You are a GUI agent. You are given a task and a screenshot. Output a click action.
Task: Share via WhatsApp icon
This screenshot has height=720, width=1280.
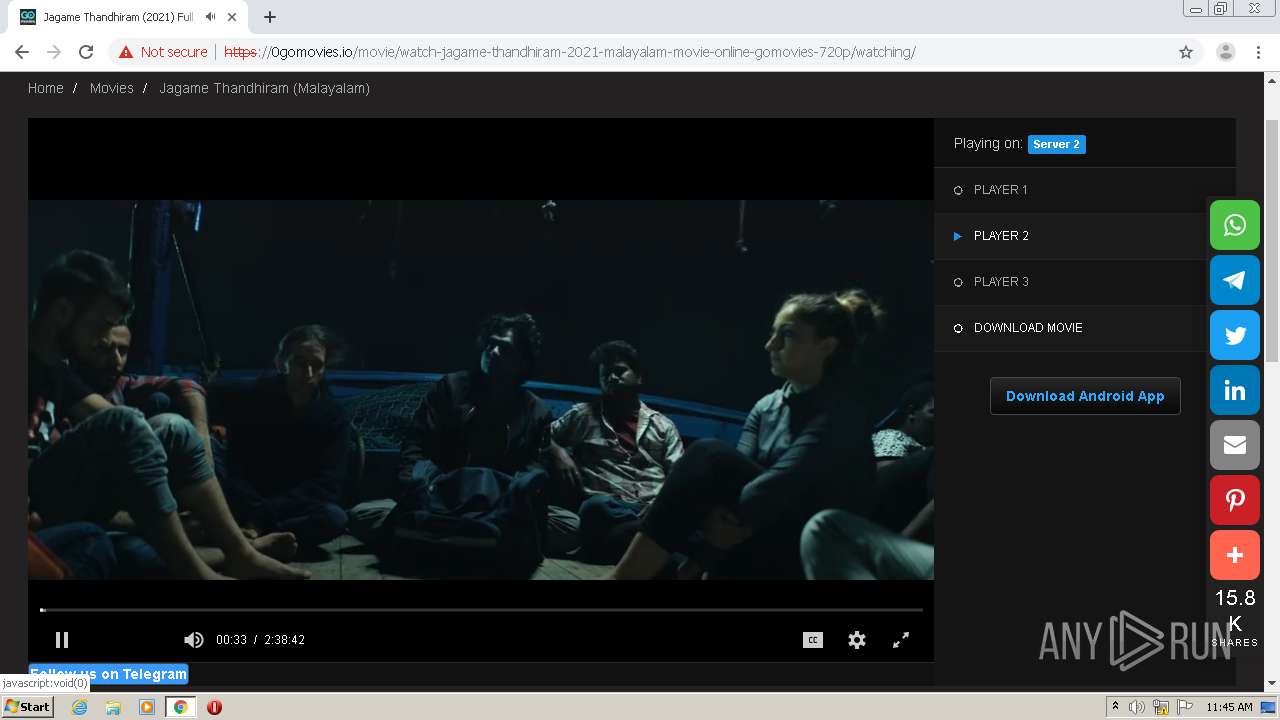[x=1235, y=225]
